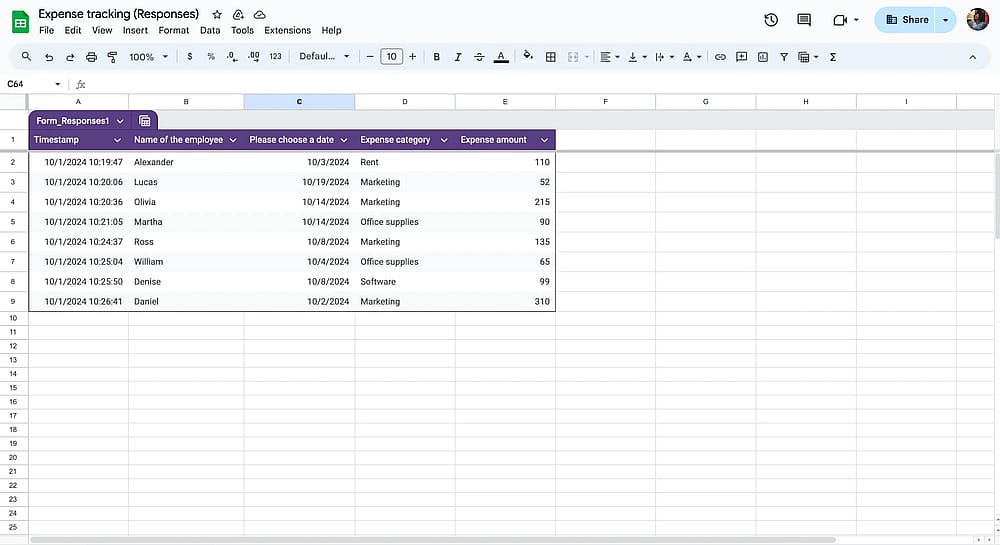Screen dimensions: 1000x545
Task: Toggle italic formatting
Action: click(x=457, y=57)
